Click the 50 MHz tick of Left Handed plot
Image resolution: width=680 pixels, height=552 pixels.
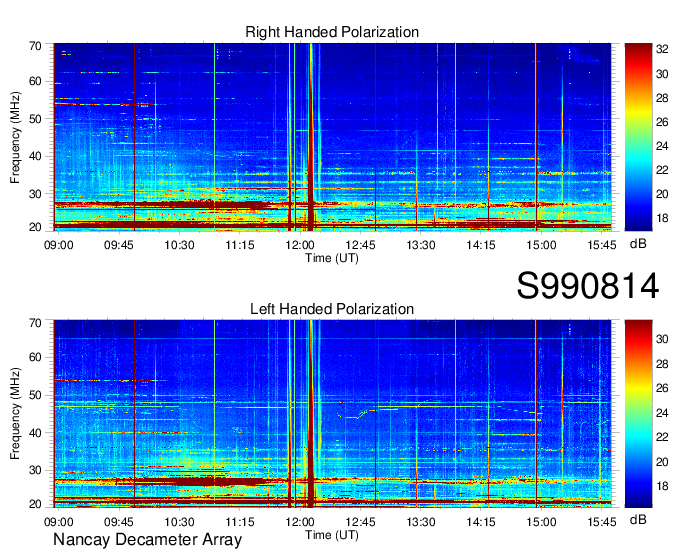point(35,395)
